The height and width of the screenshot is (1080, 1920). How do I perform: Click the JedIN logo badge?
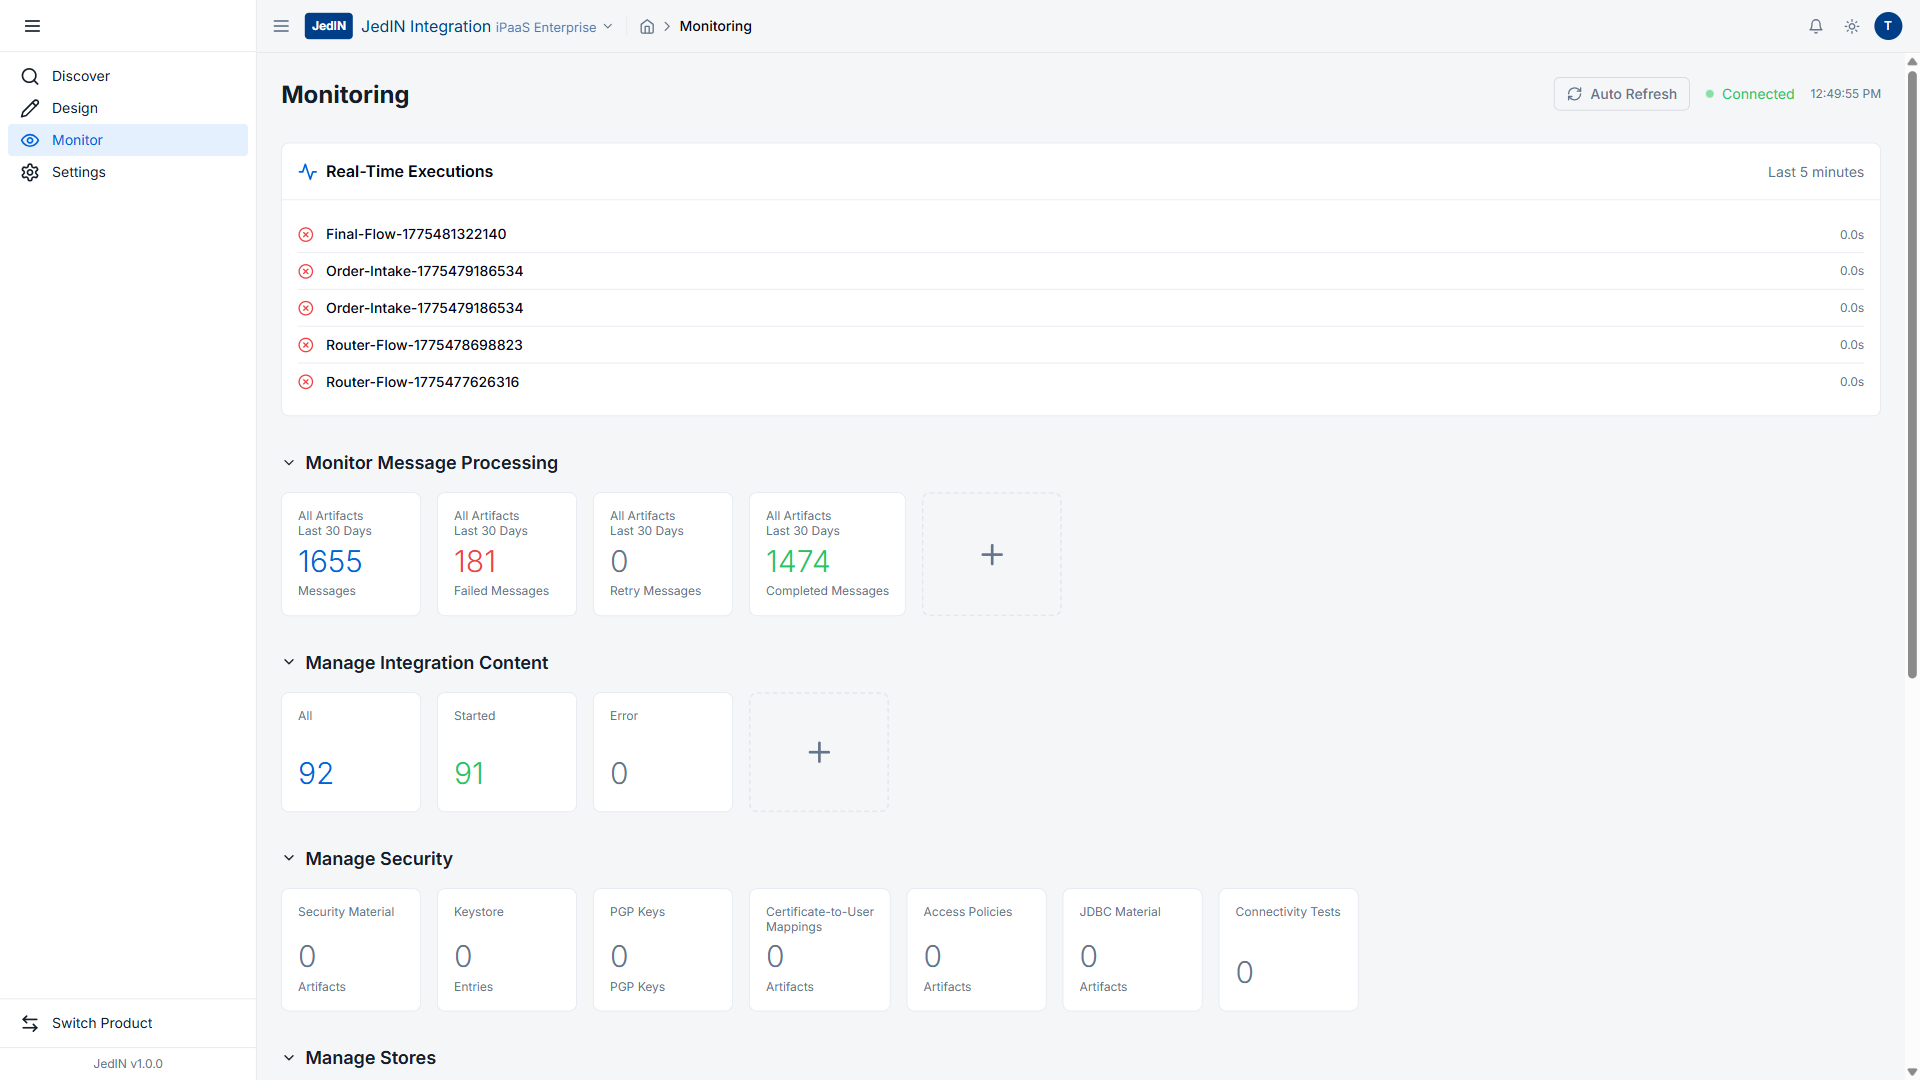pyautogui.click(x=328, y=27)
